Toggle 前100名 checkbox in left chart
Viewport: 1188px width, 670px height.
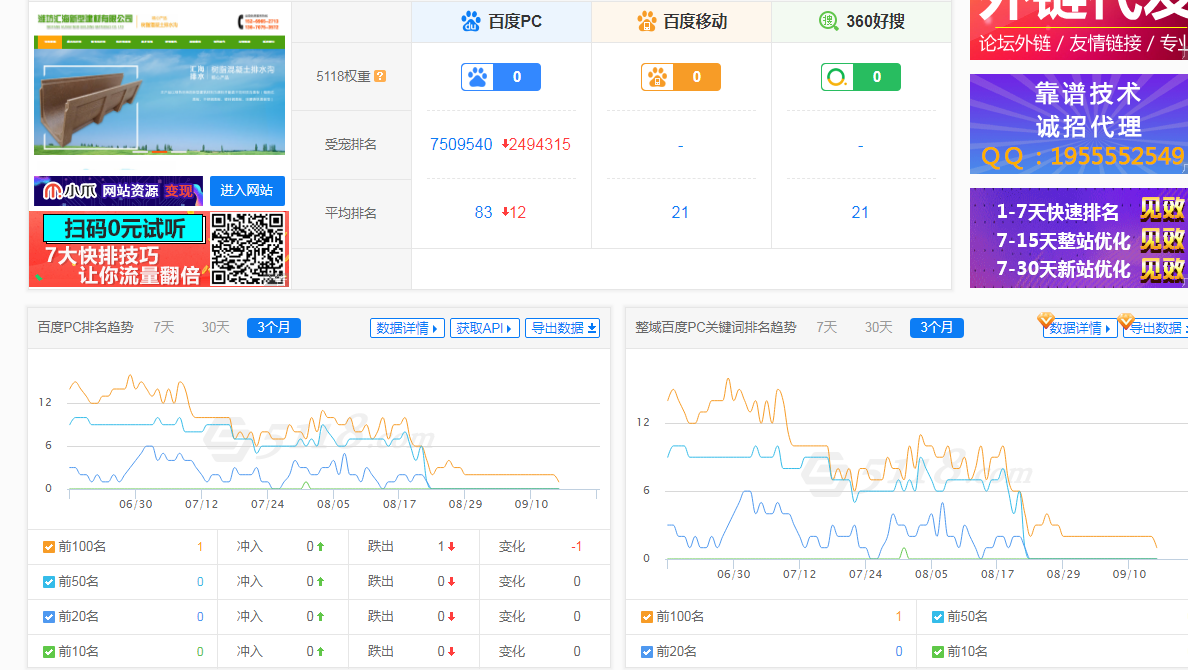pos(48,546)
